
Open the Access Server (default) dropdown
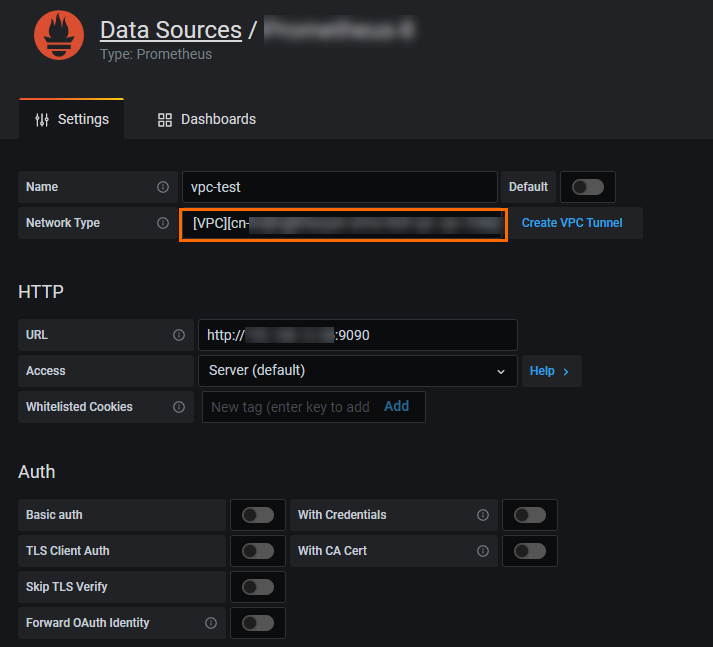358,371
